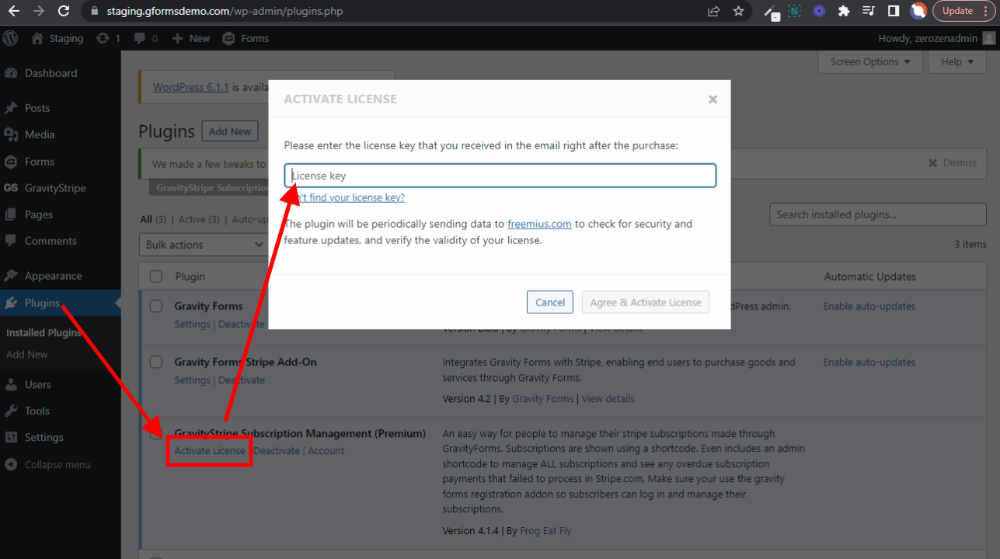Open Settings link under Stripe Add-On
This screenshot has height=559, width=1000.
pyautogui.click(x=192, y=380)
